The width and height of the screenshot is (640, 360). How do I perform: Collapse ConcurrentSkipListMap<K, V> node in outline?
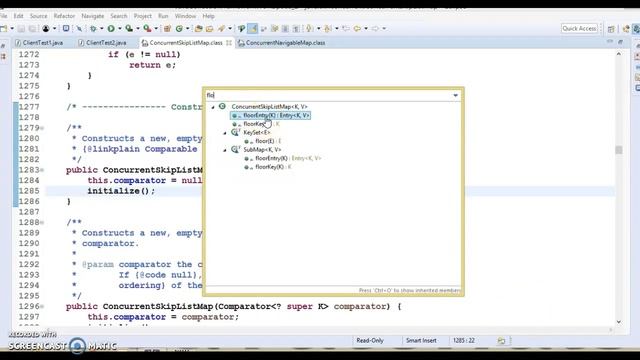(213, 107)
